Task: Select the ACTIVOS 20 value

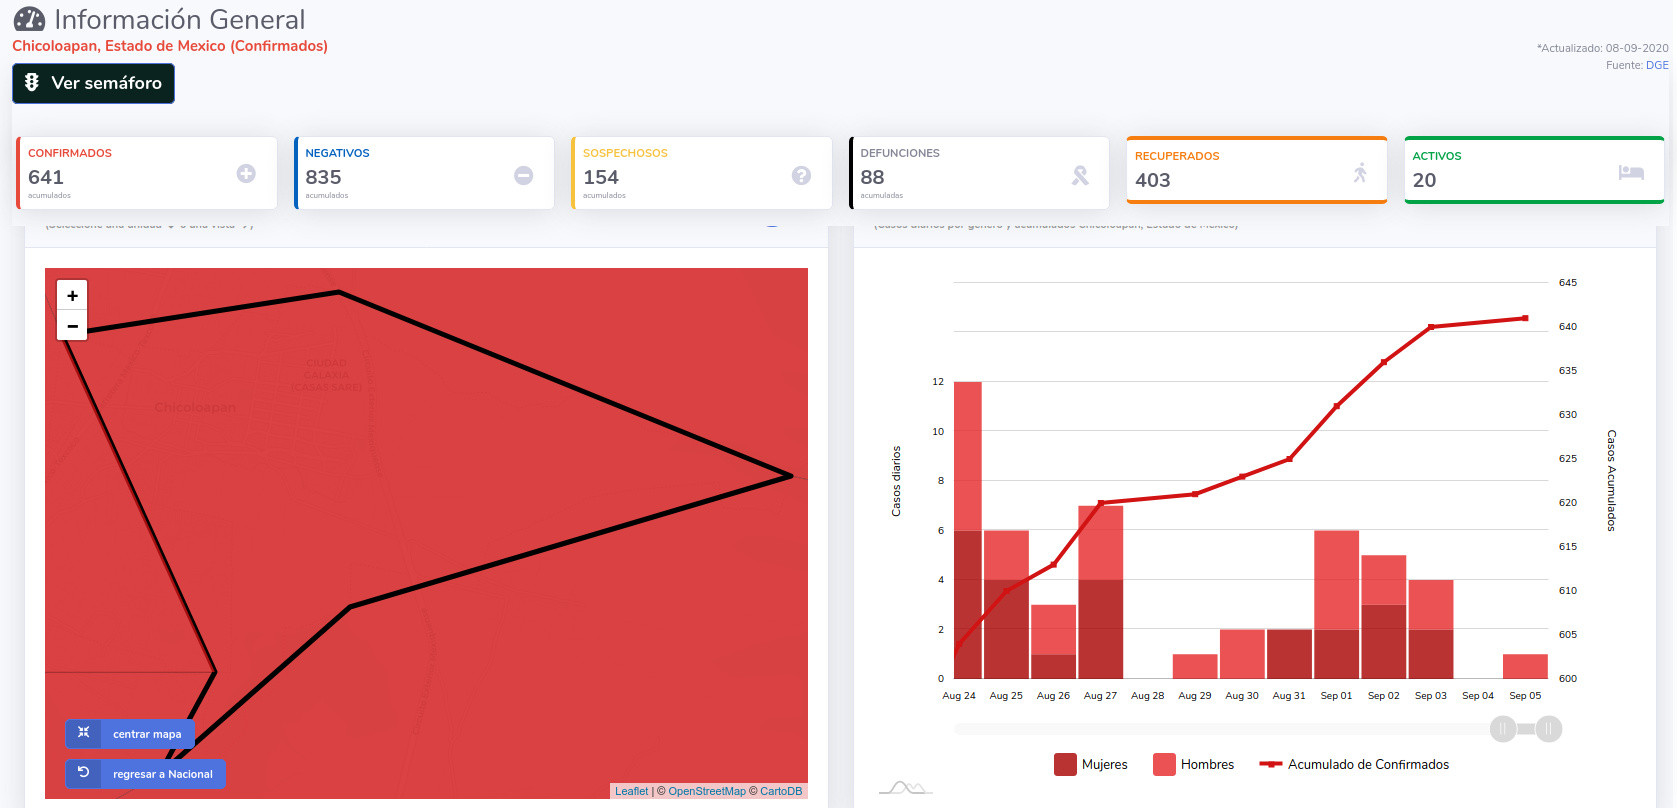Action: 1424,180
